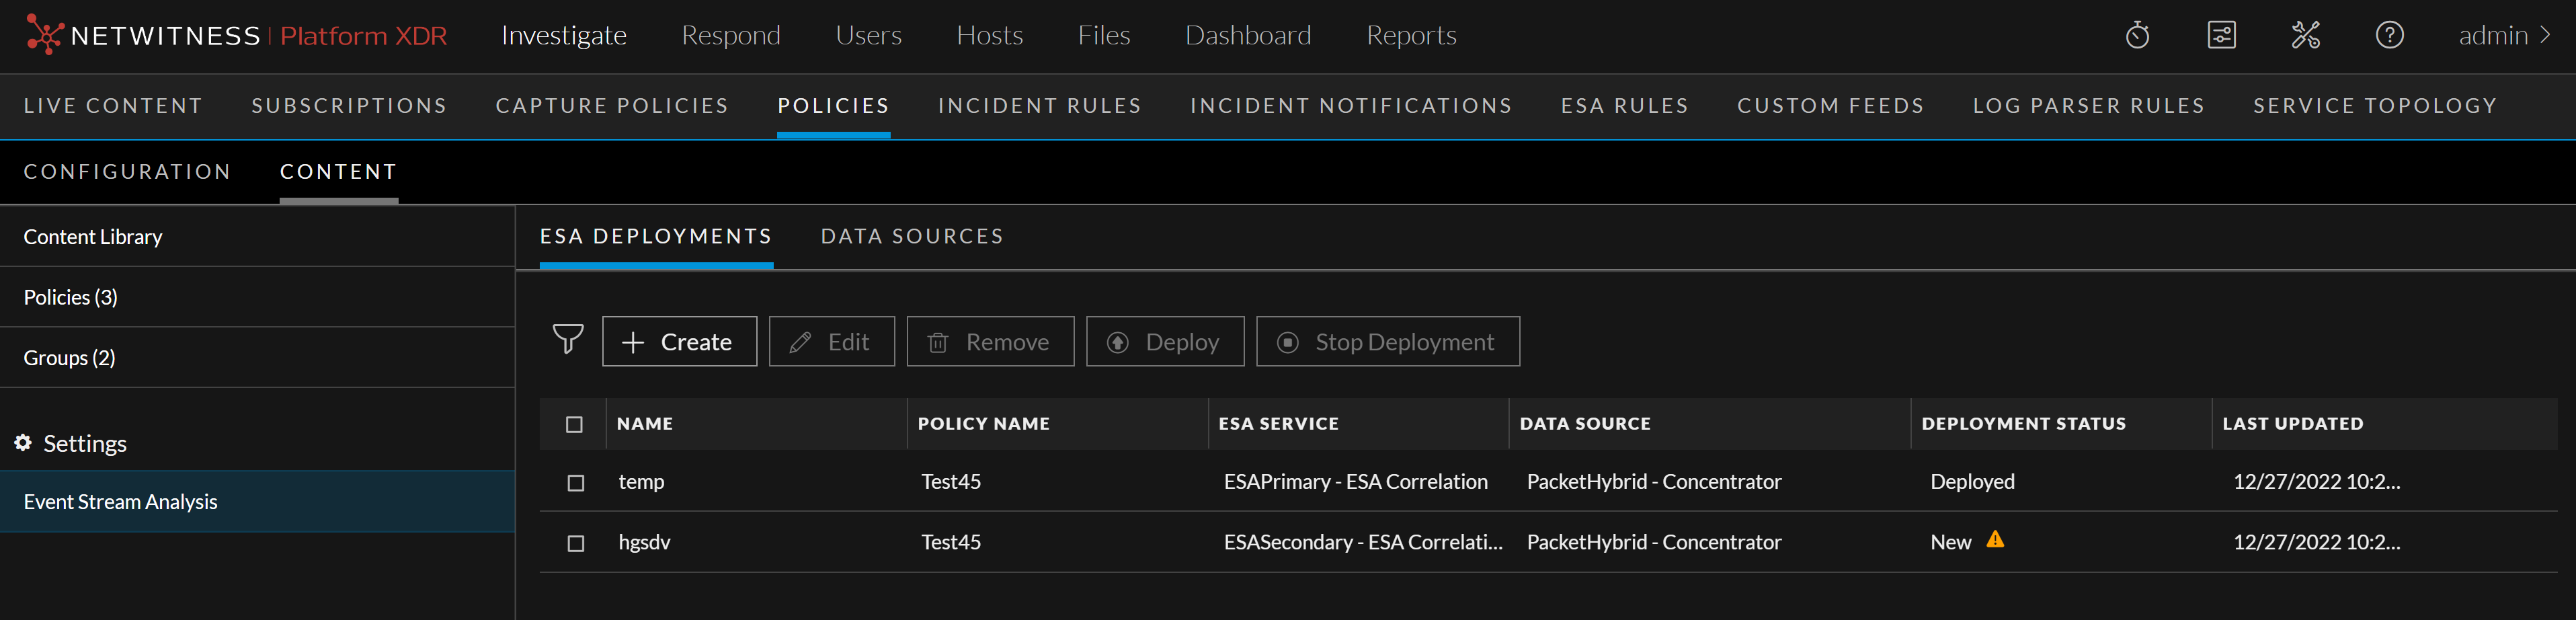Image resolution: width=2576 pixels, height=620 pixels.
Task: Click the Create deployment button
Action: coord(679,341)
